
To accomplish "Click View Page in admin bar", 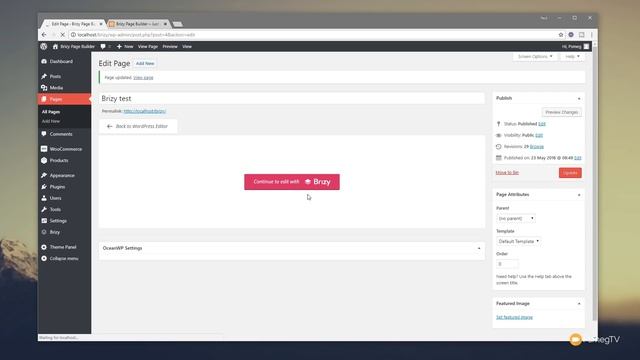I will tap(148, 47).
